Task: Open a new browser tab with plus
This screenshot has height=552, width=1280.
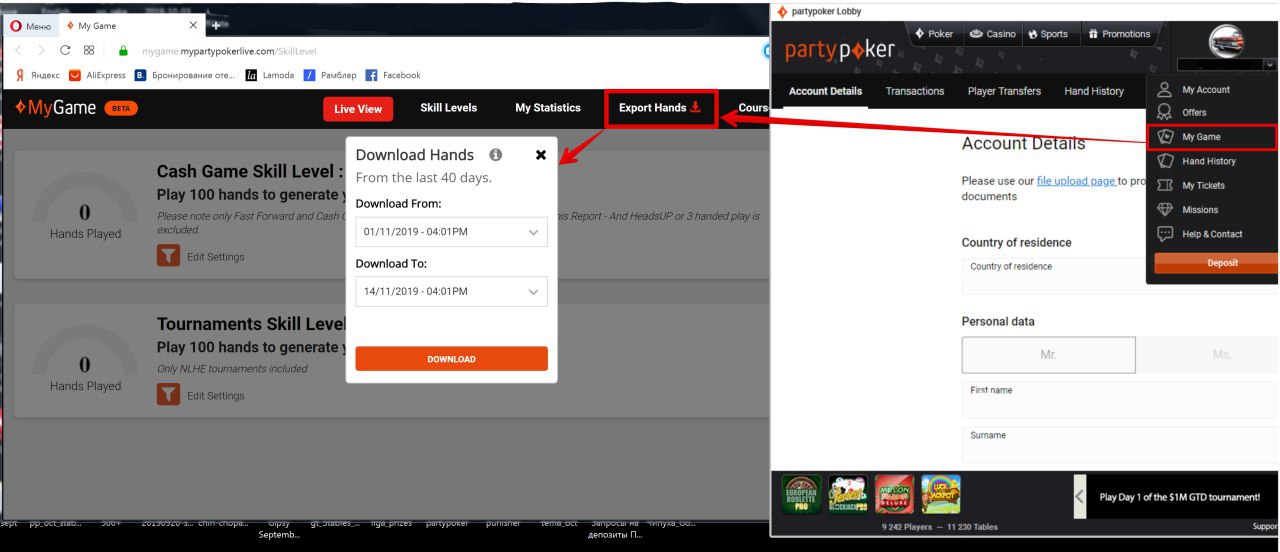Action: point(215,26)
